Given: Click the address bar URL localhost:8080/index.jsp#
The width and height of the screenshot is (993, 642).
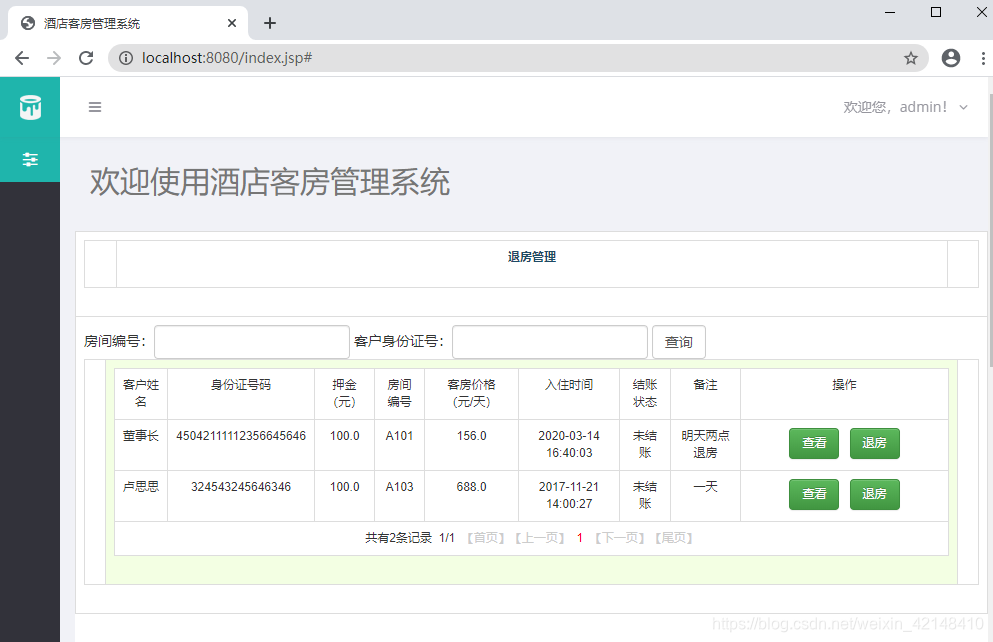Looking at the screenshot, I should pos(227,58).
